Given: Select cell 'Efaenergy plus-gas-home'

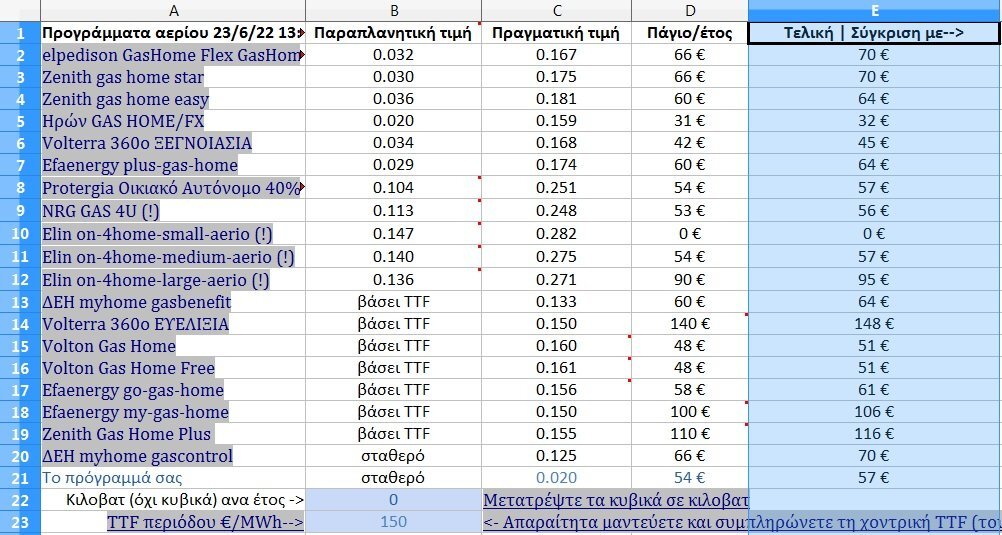Looking at the screenshot, I should (x=173, y=165).
